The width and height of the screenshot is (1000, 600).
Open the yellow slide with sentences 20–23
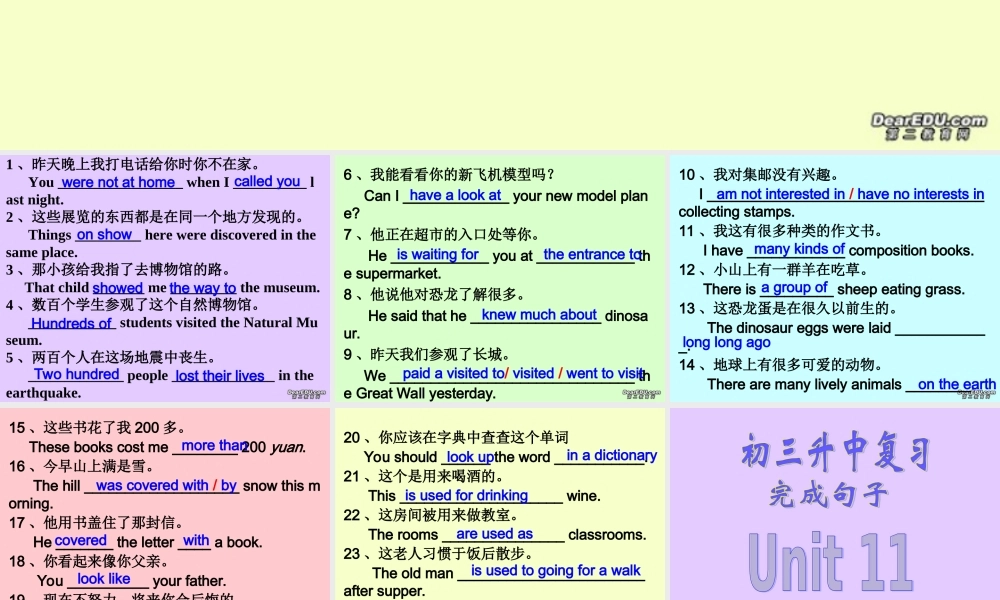pyautogui.click(x=499, y=504)
